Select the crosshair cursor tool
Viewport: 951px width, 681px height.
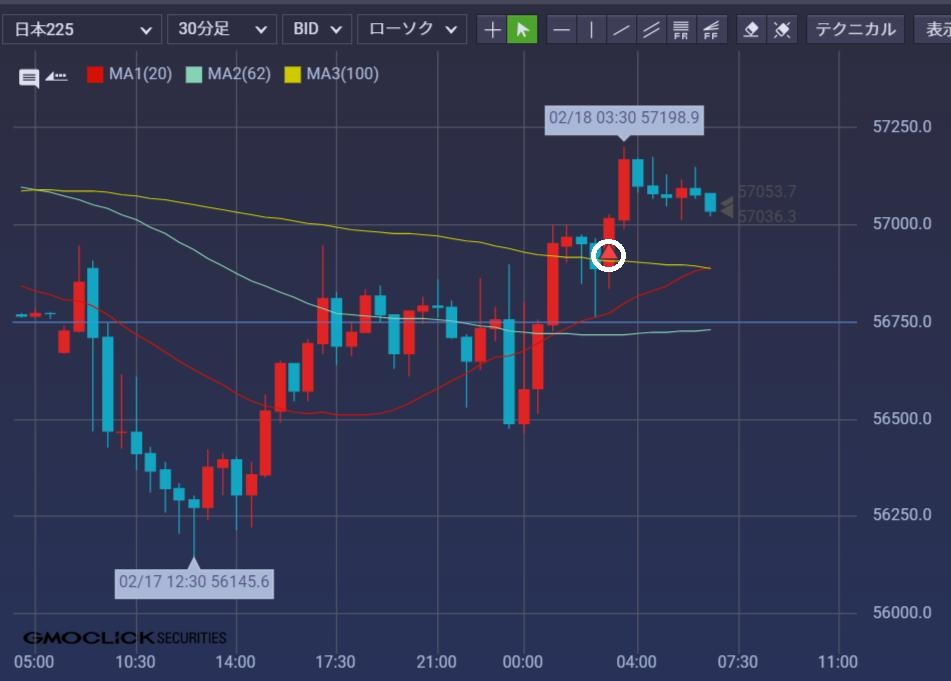[492, 29]
